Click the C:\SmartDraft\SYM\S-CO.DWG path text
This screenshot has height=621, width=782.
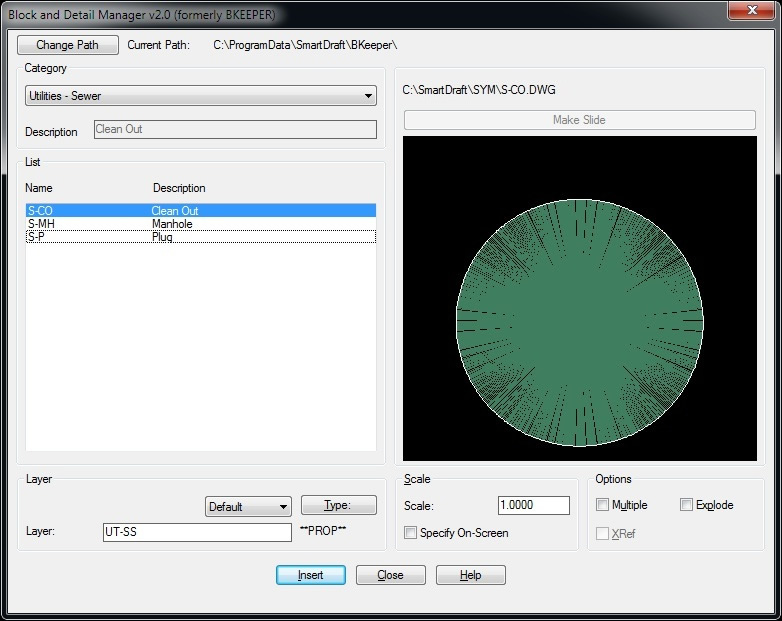point(479,90)
